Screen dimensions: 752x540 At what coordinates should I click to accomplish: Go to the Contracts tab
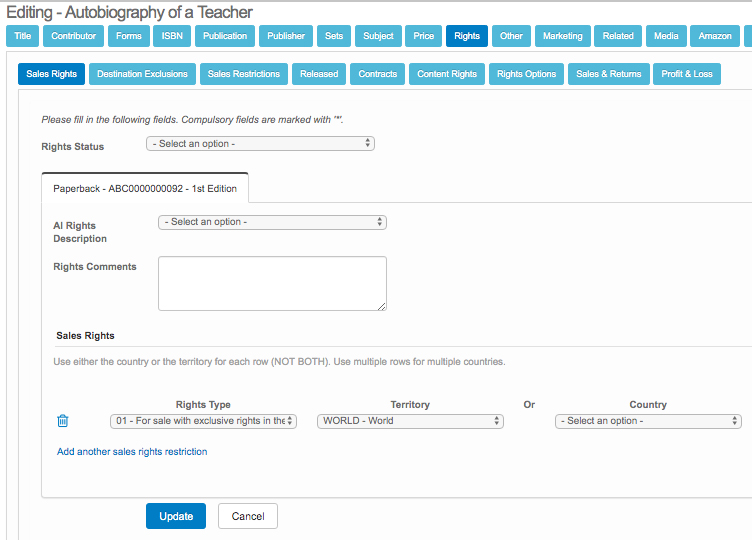coord(377,74)
